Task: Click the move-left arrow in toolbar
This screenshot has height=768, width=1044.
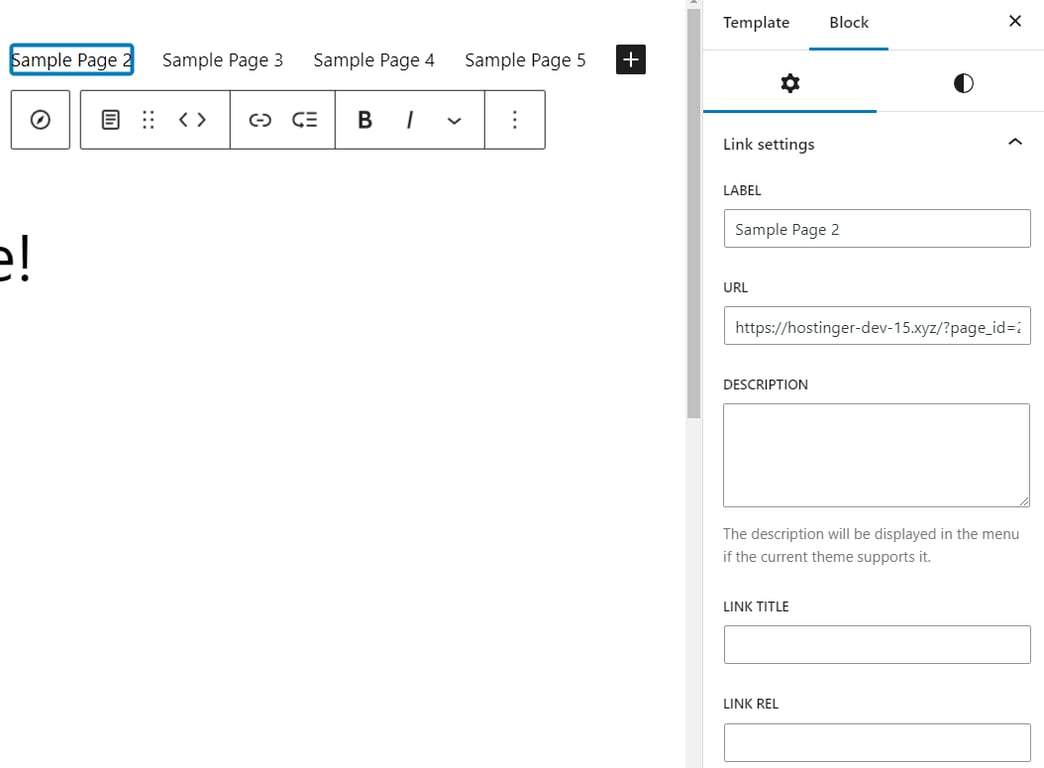Action: (x=185, y=120)
